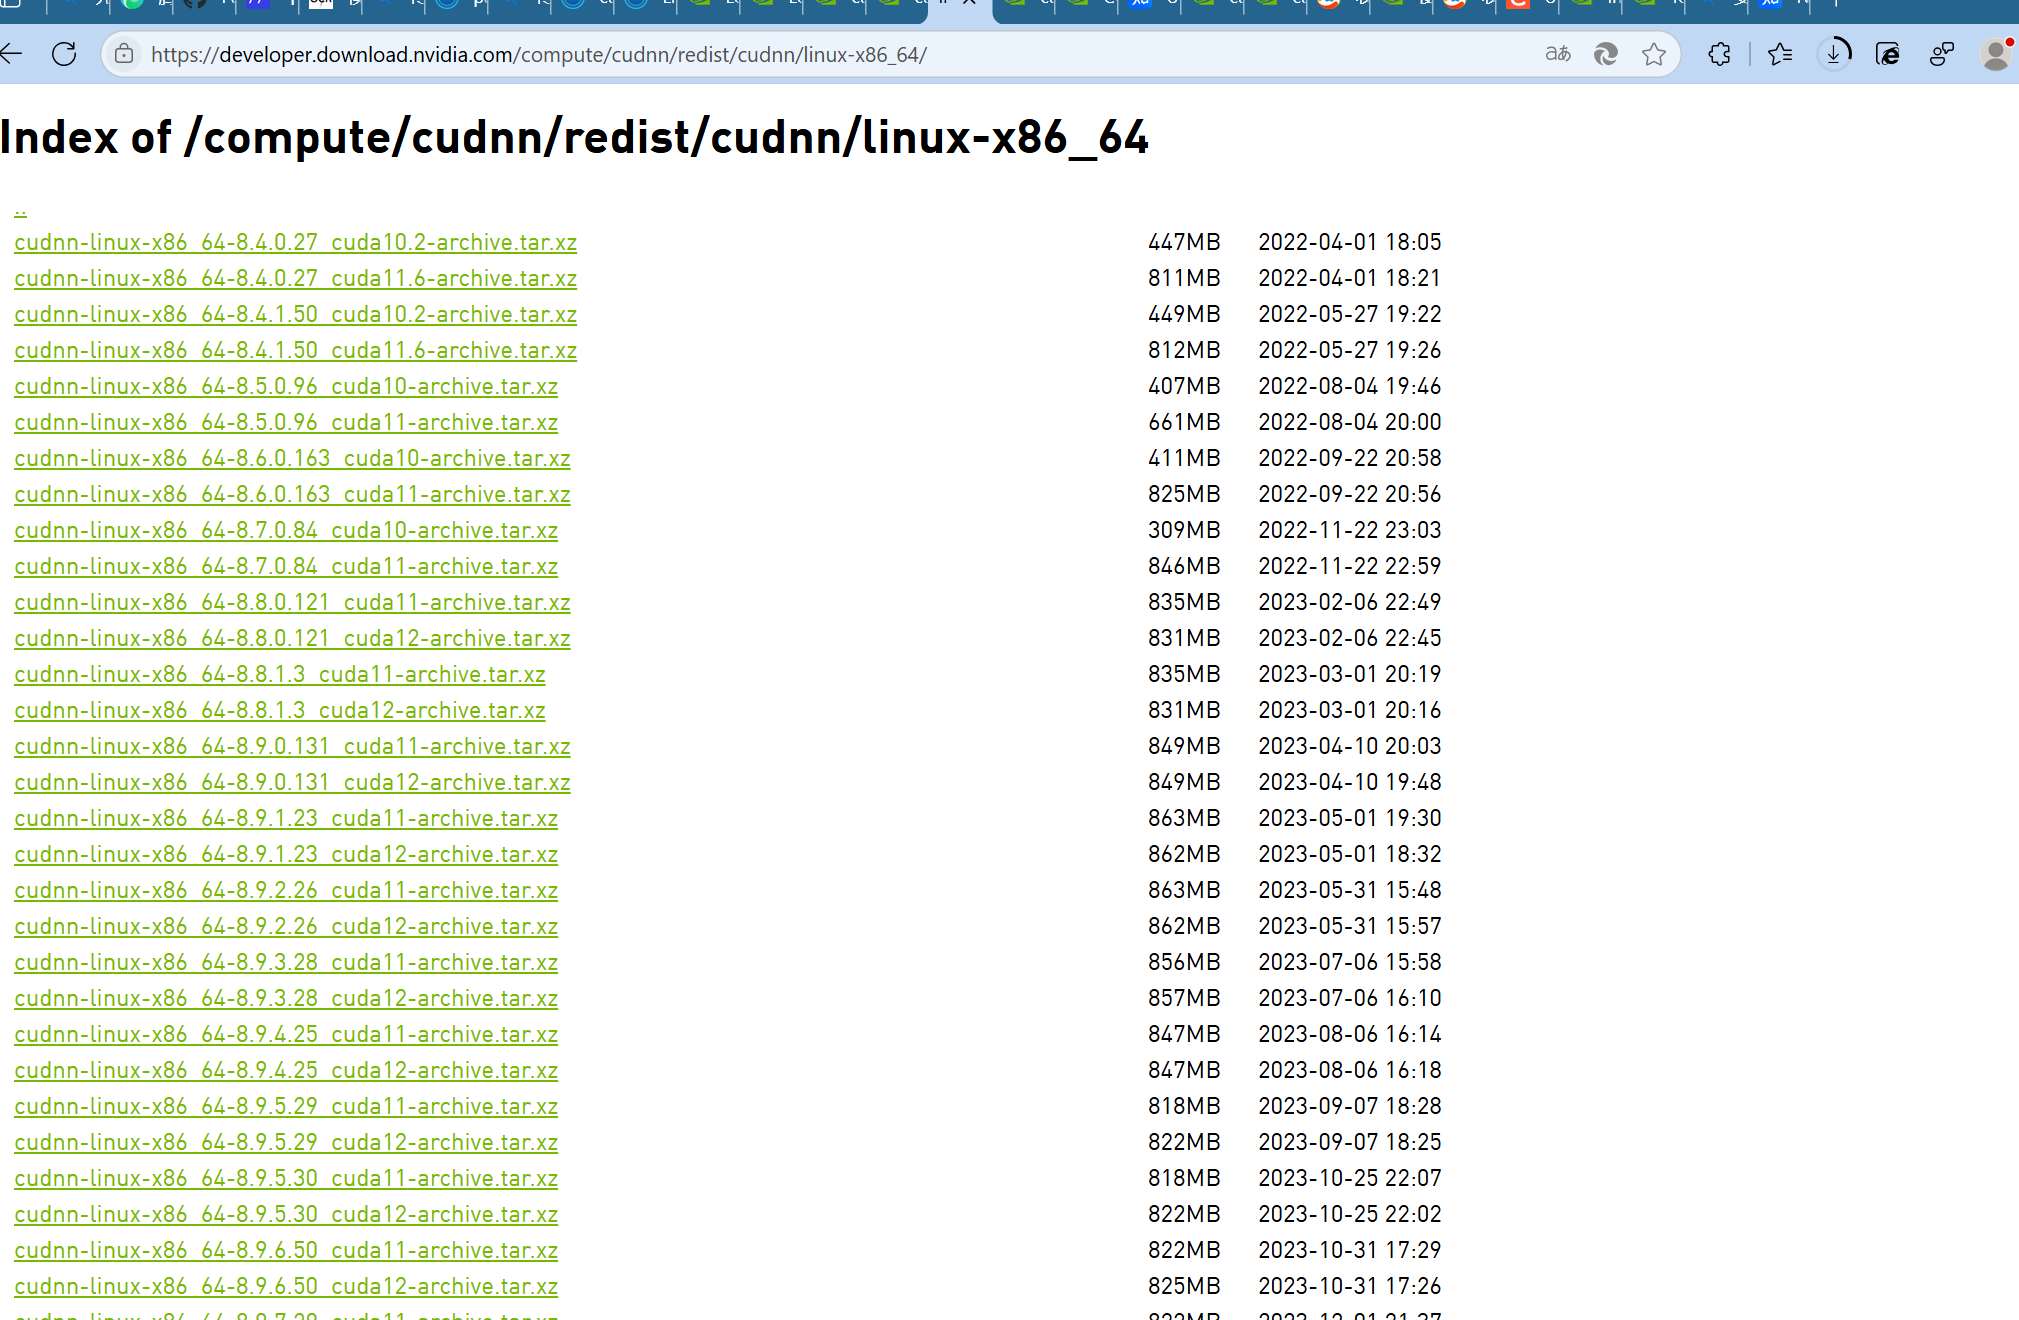Download cudnn 8.8.1.3 cuda12 archive
Image resolution: width=2019 pixels, height=1320 pixels.
pyautogui.click(x=280, y=710)
